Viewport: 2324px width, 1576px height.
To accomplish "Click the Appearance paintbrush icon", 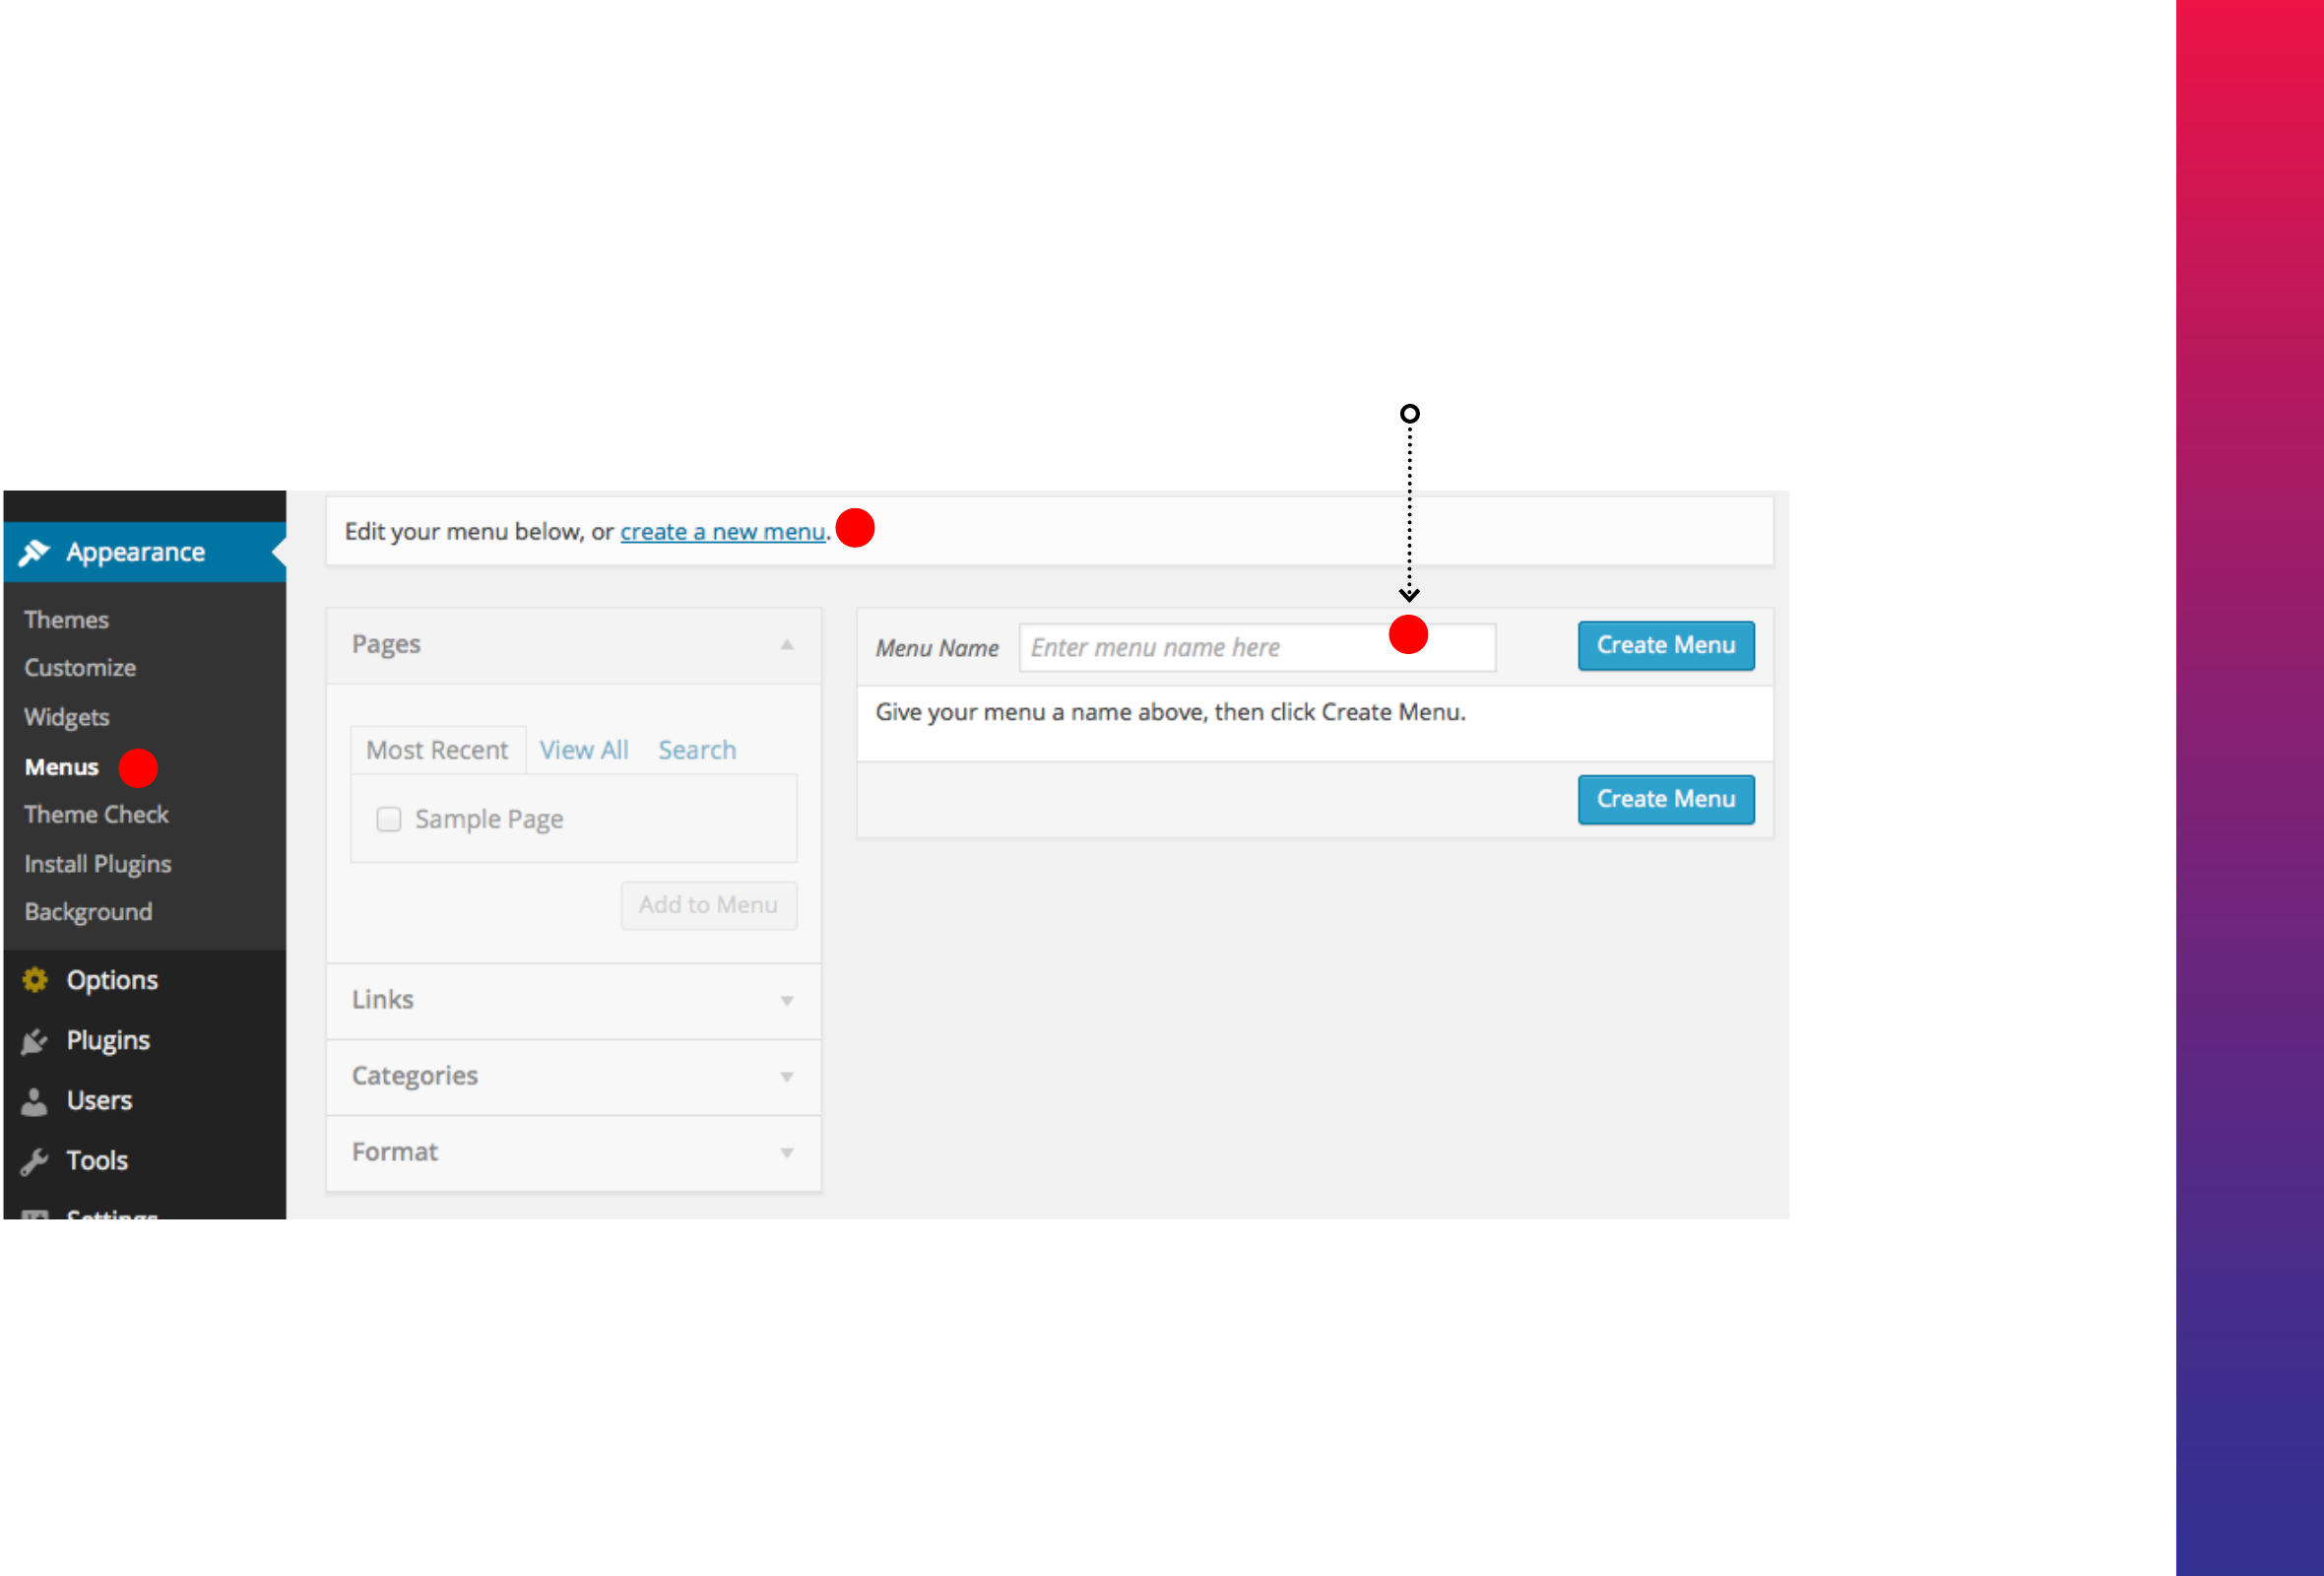I will click(x=34, y=552).
